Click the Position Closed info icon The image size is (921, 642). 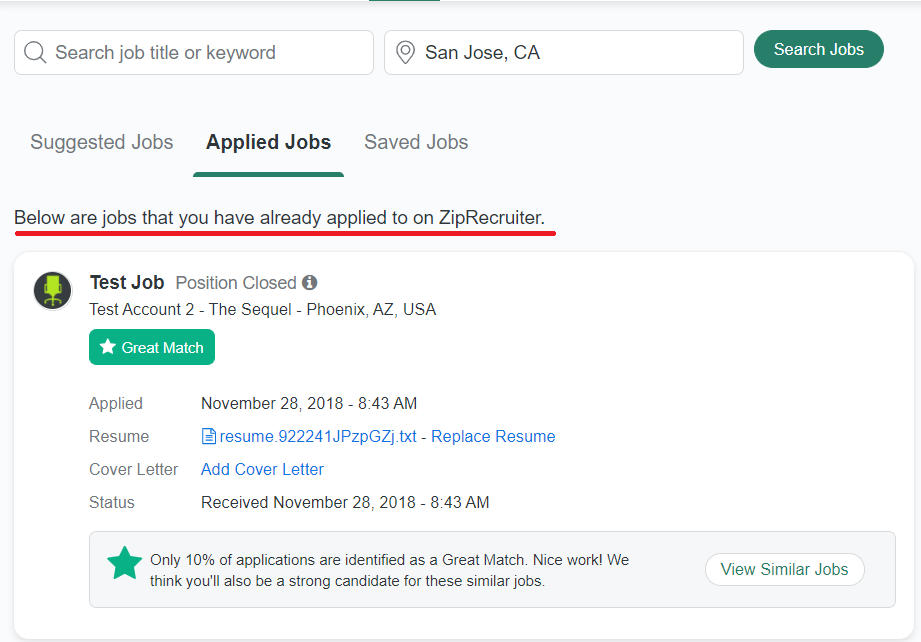(x=310, y=283)
